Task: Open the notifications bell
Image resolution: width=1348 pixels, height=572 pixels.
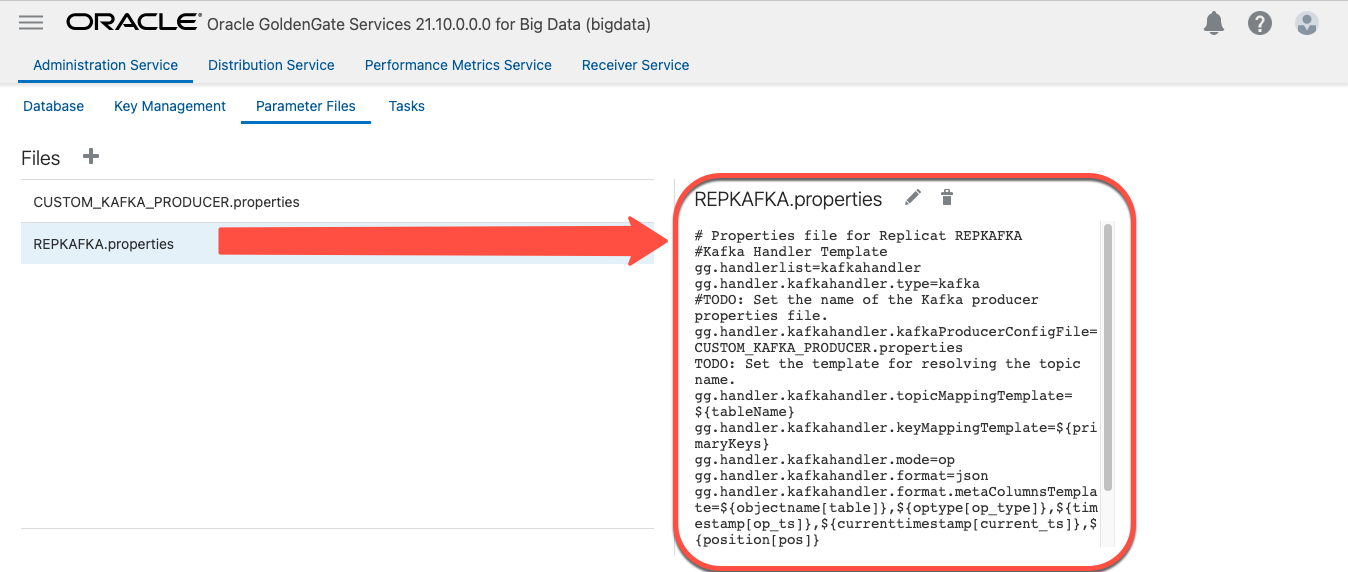Action: [x=1213, y=23]
